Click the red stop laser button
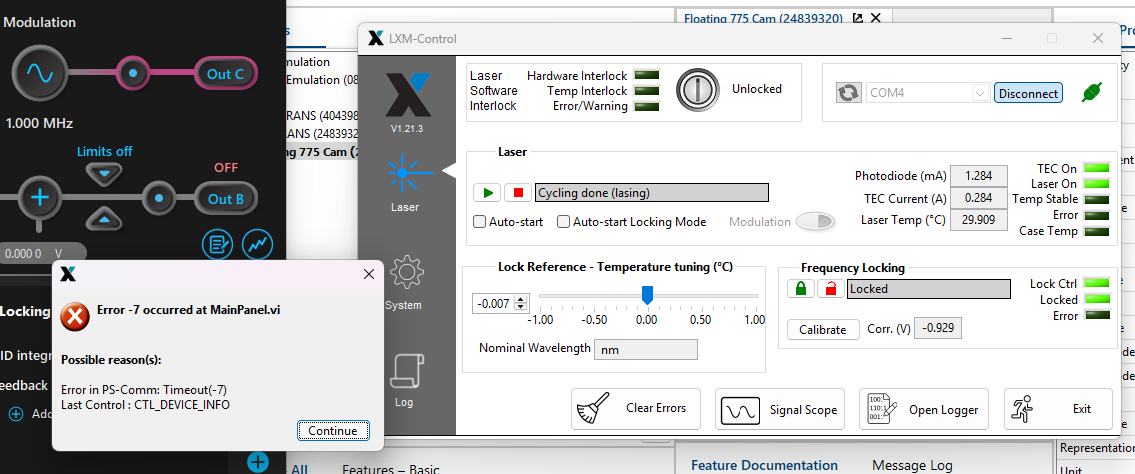This screenshot has height=474, width=1135. coord(518,192)
